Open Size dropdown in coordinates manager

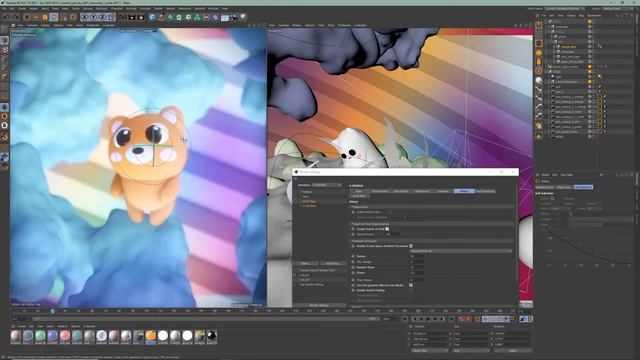[471, 350]
